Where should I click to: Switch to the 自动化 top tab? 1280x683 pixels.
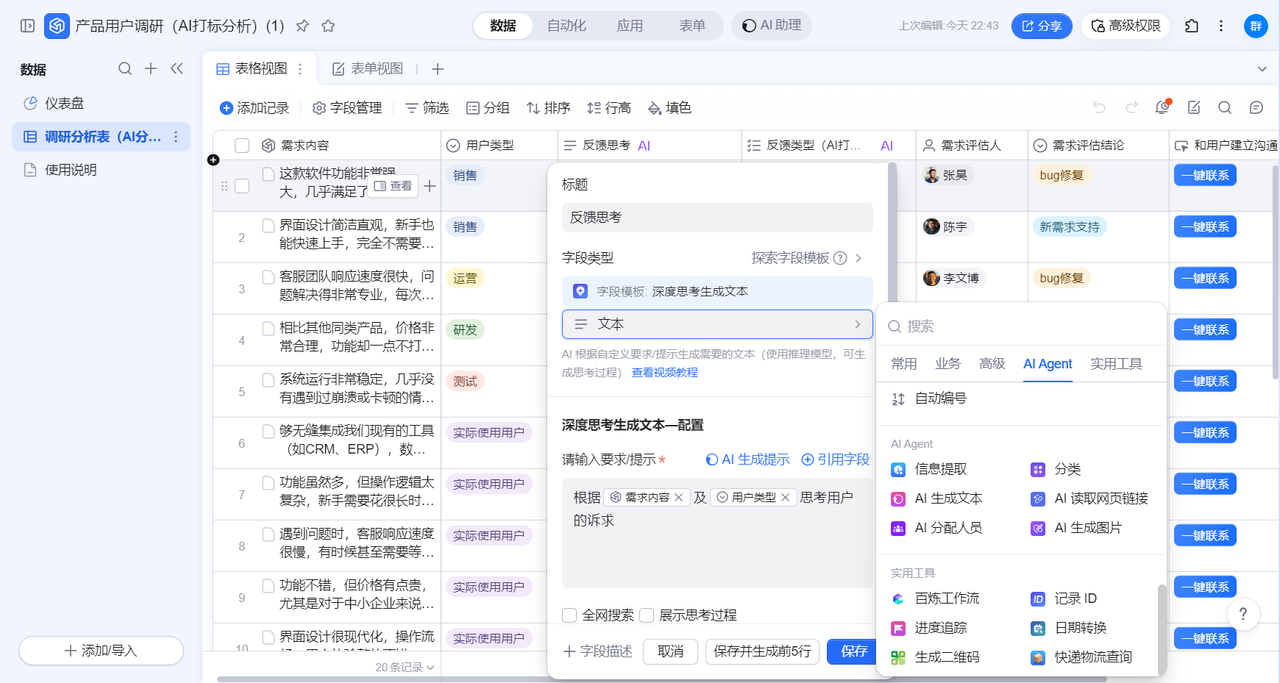[x=566, y=26]
